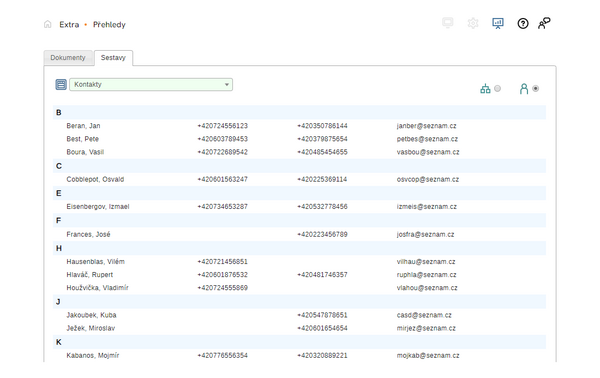Image resolution: width=600 pixels, height=378 pixels.
Task: Click phone number +420776556354
Action: (x=223, y=355)
